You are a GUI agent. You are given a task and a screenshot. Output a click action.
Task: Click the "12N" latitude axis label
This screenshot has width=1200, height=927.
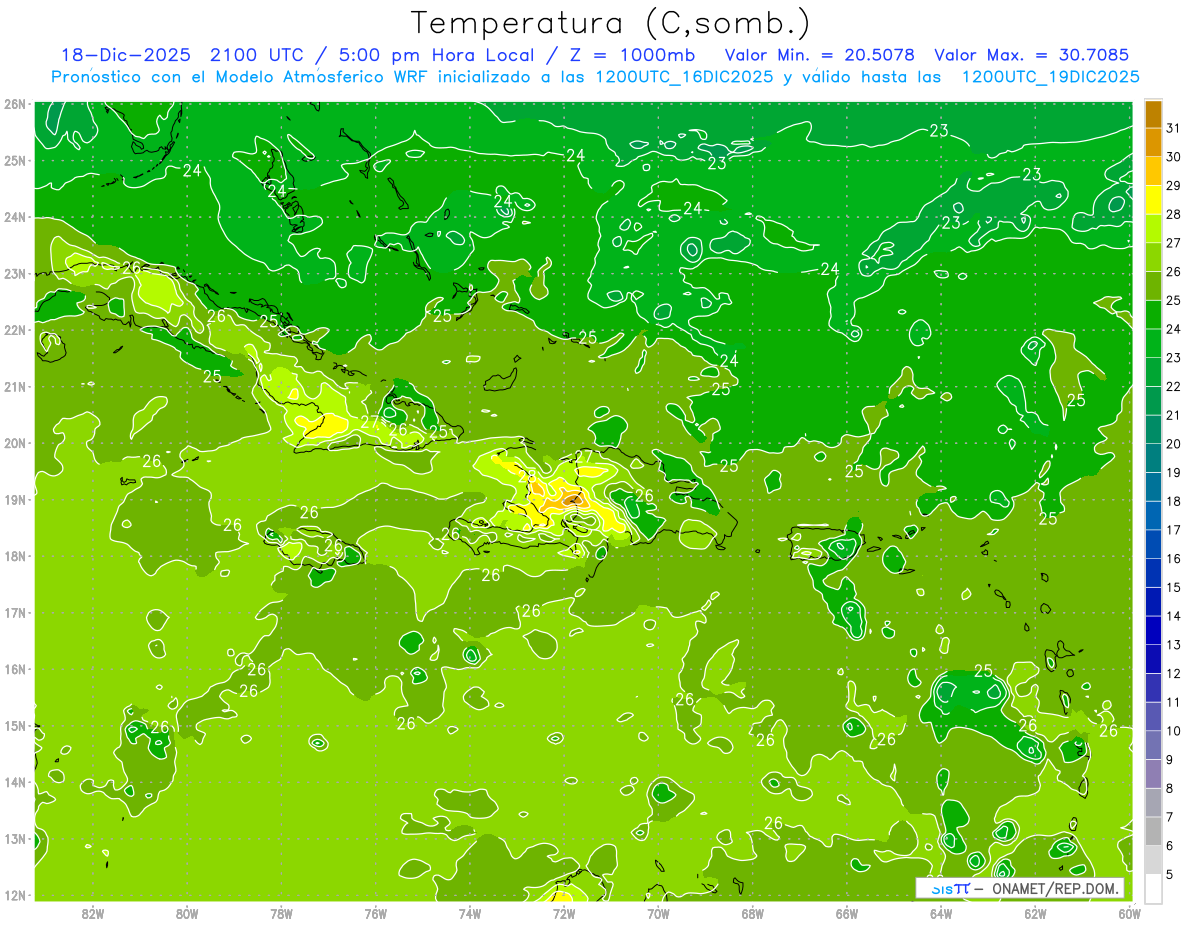15,895
